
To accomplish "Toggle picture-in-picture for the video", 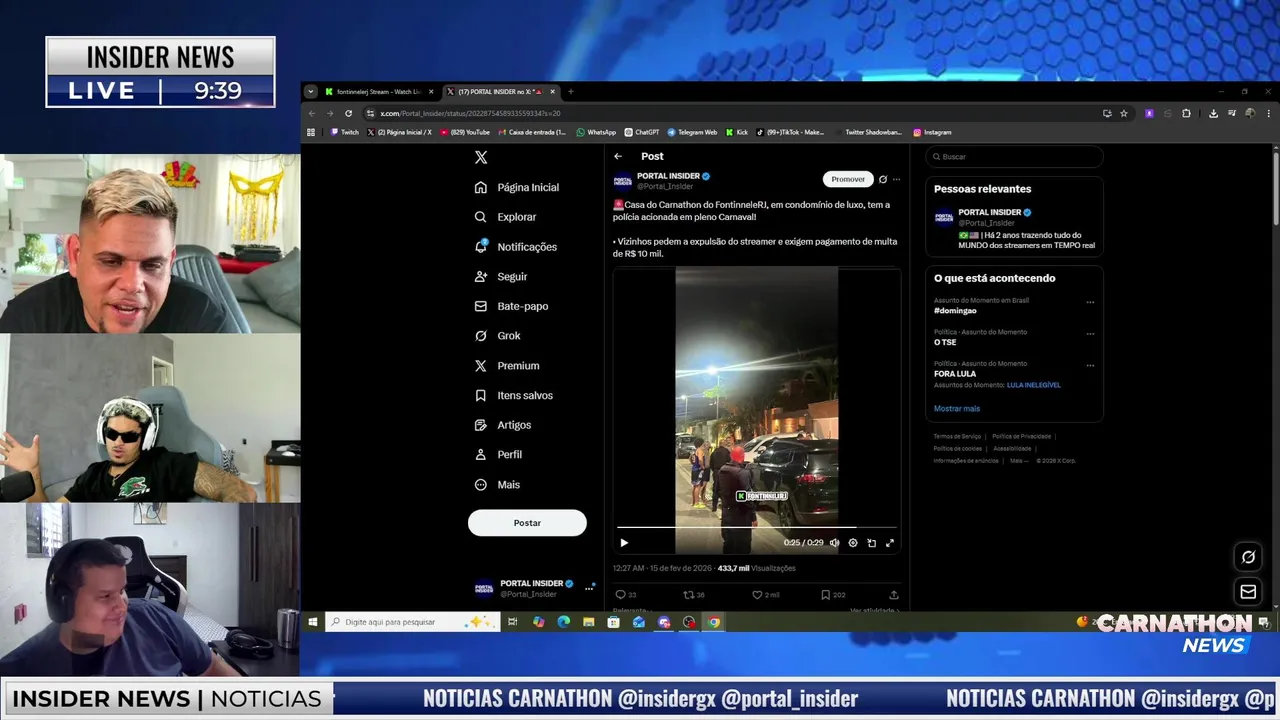I will (x=871, y=543).
